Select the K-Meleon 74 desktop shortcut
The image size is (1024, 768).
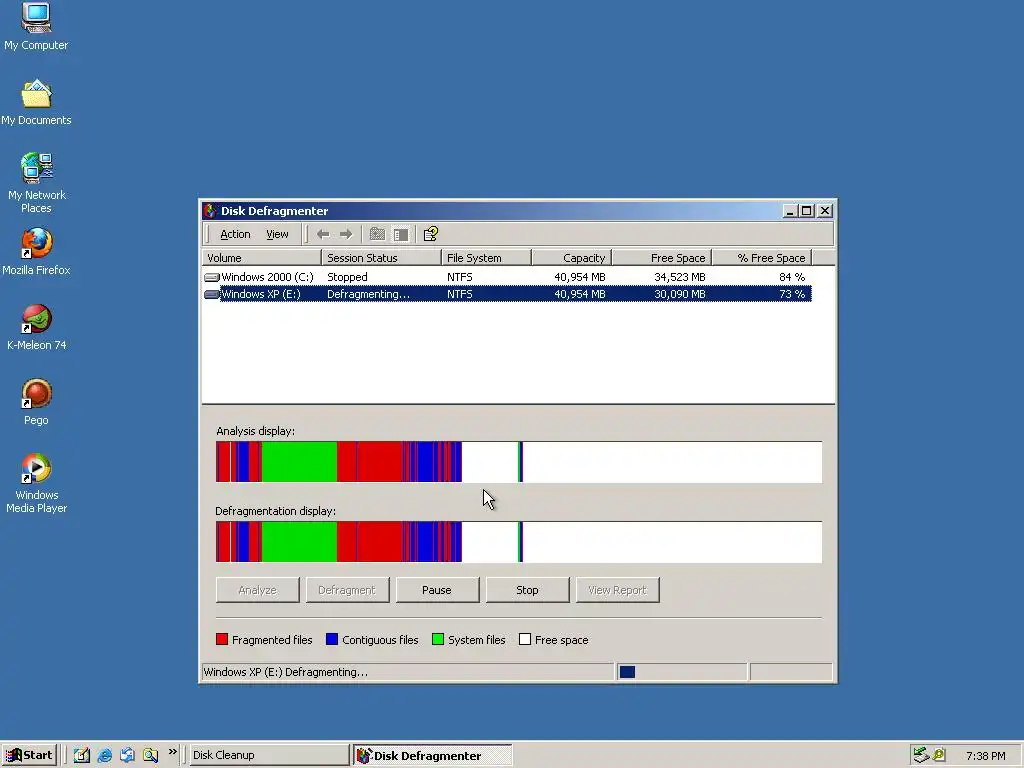36,327
